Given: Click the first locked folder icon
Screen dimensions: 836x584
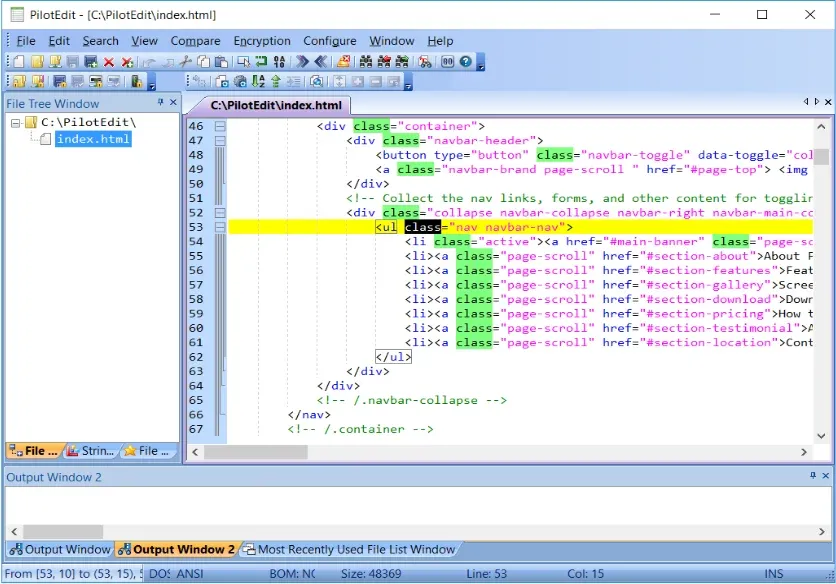Looking at the screenshot, I should coord(20,82).
